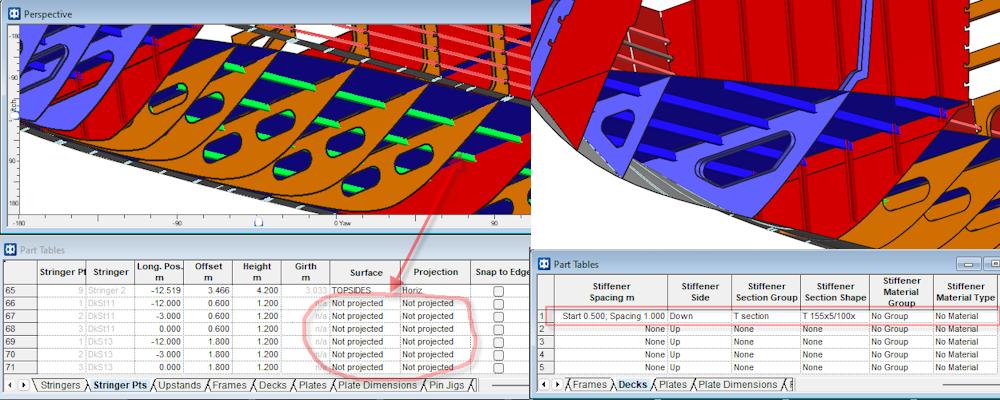Select the Frames tab in right panel
This screenshot has width=1000, height=400.
tap(590, 384)
